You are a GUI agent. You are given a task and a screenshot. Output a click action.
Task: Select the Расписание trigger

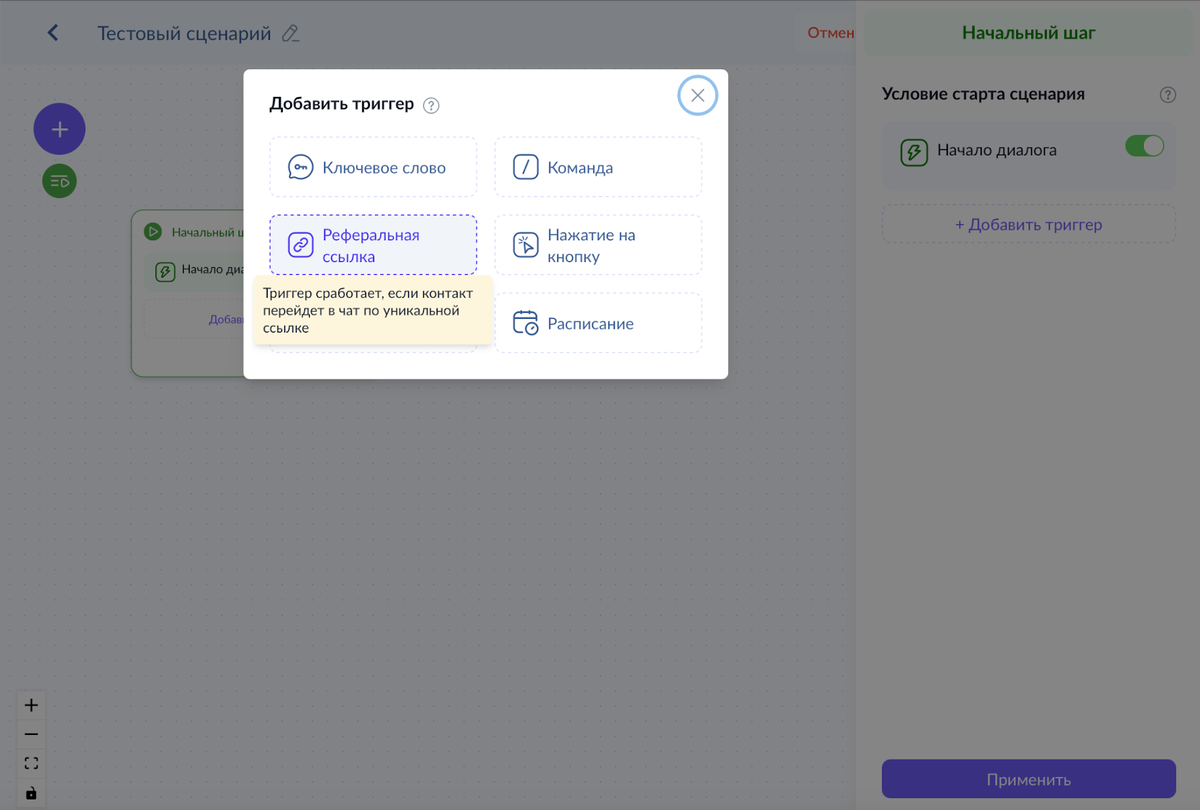point(598,323)
